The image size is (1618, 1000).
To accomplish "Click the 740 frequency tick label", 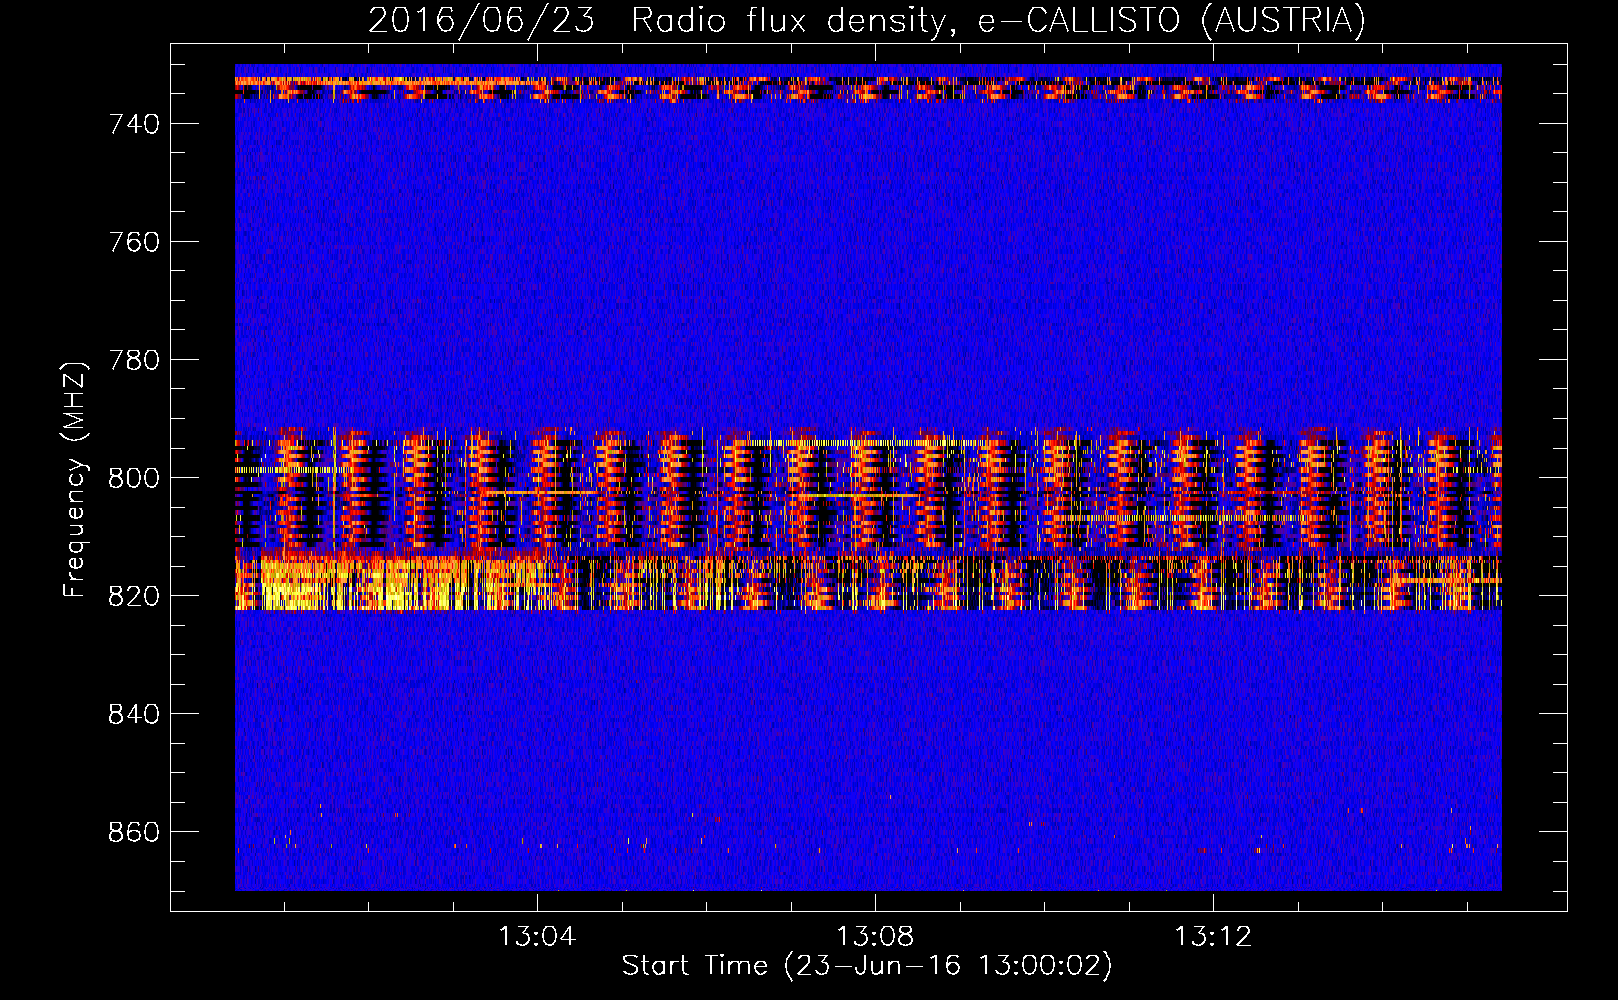I will 134,124.
